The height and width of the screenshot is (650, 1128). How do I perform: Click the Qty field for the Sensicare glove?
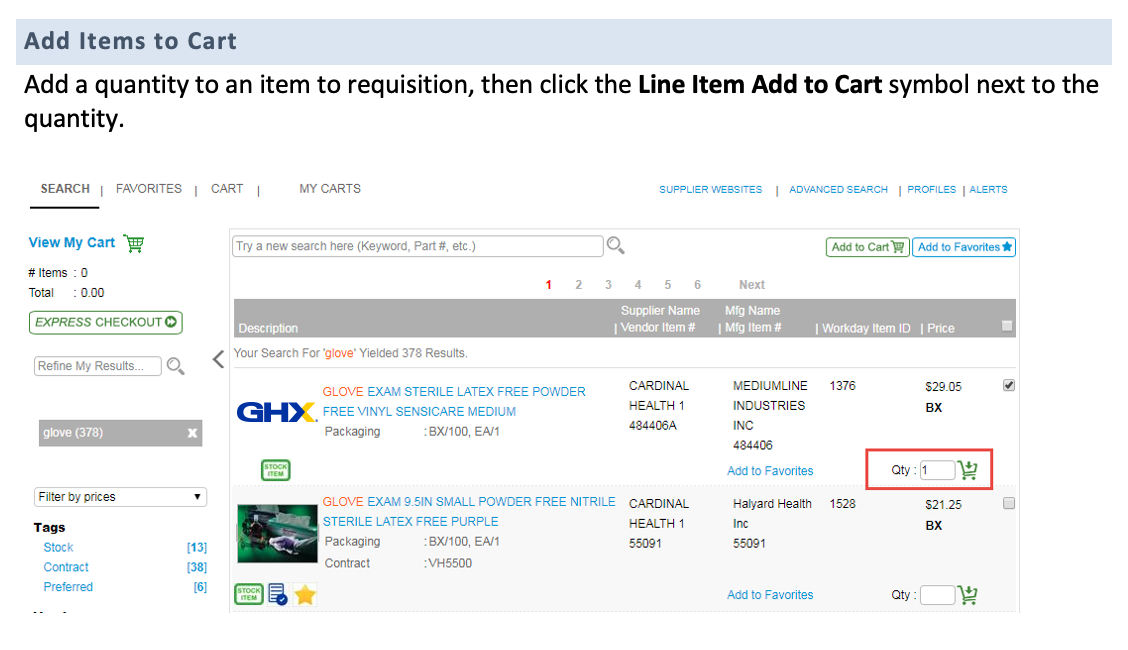[x=938, y=470]
